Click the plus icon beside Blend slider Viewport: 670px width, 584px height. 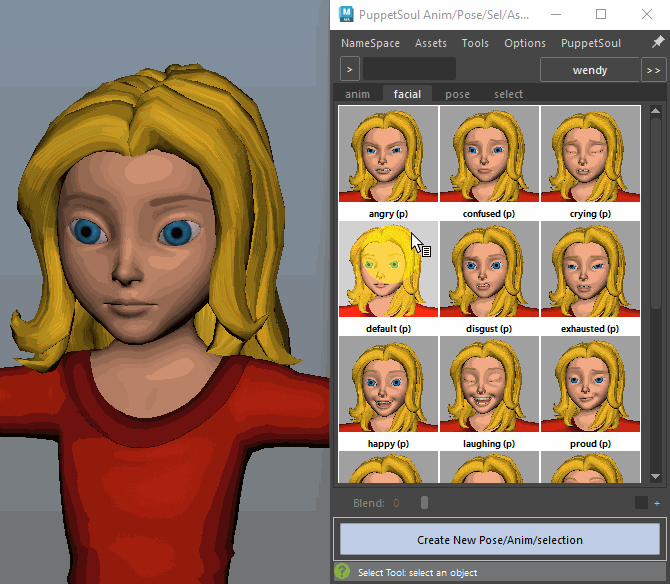point(657,504)
